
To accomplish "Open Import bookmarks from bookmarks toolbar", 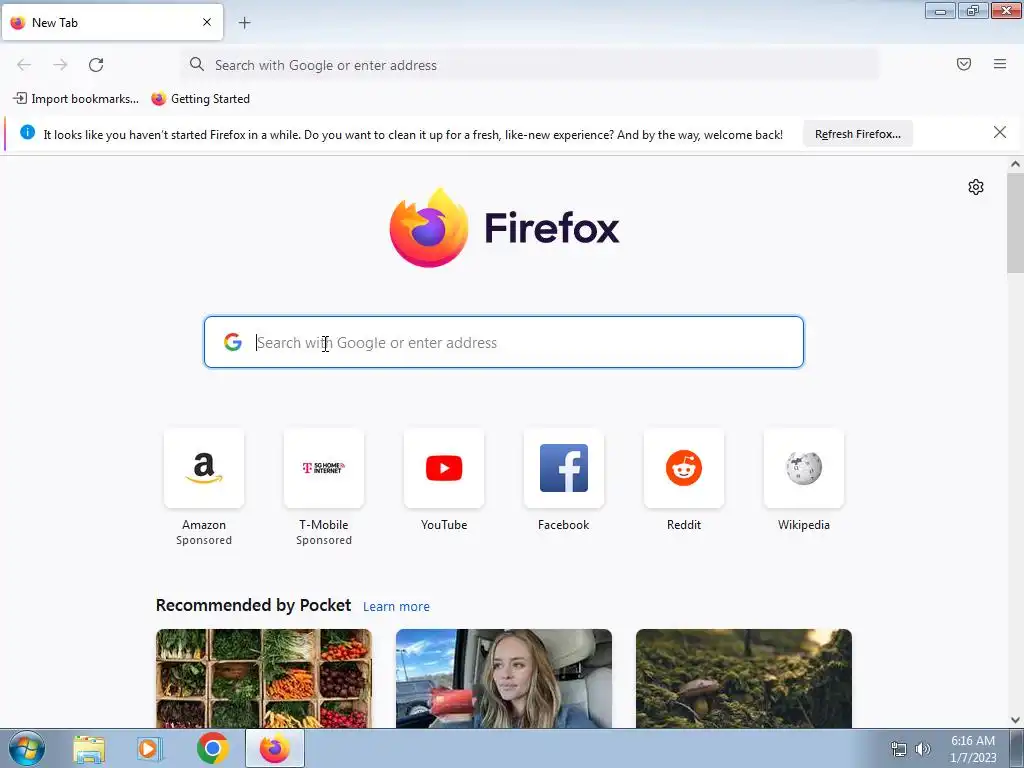I will tap(76, 99).
